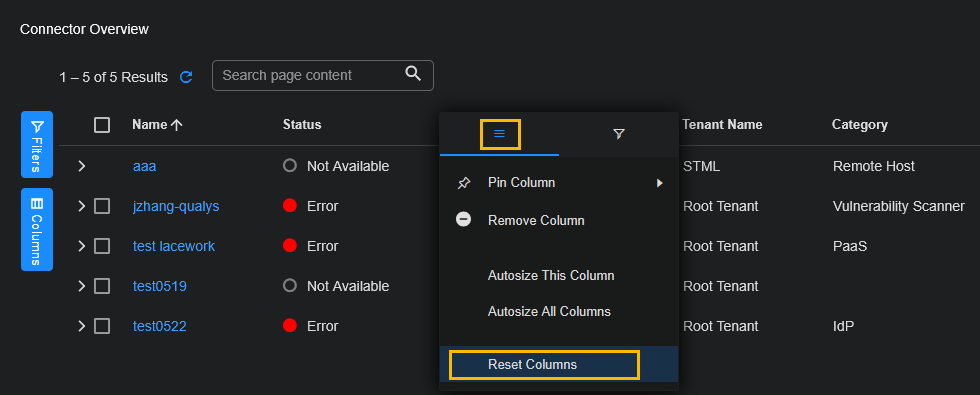This screenshot has width=980, height=395.
Task: Click the minus icon for Remove Column
Action: [x=464, y=220]
